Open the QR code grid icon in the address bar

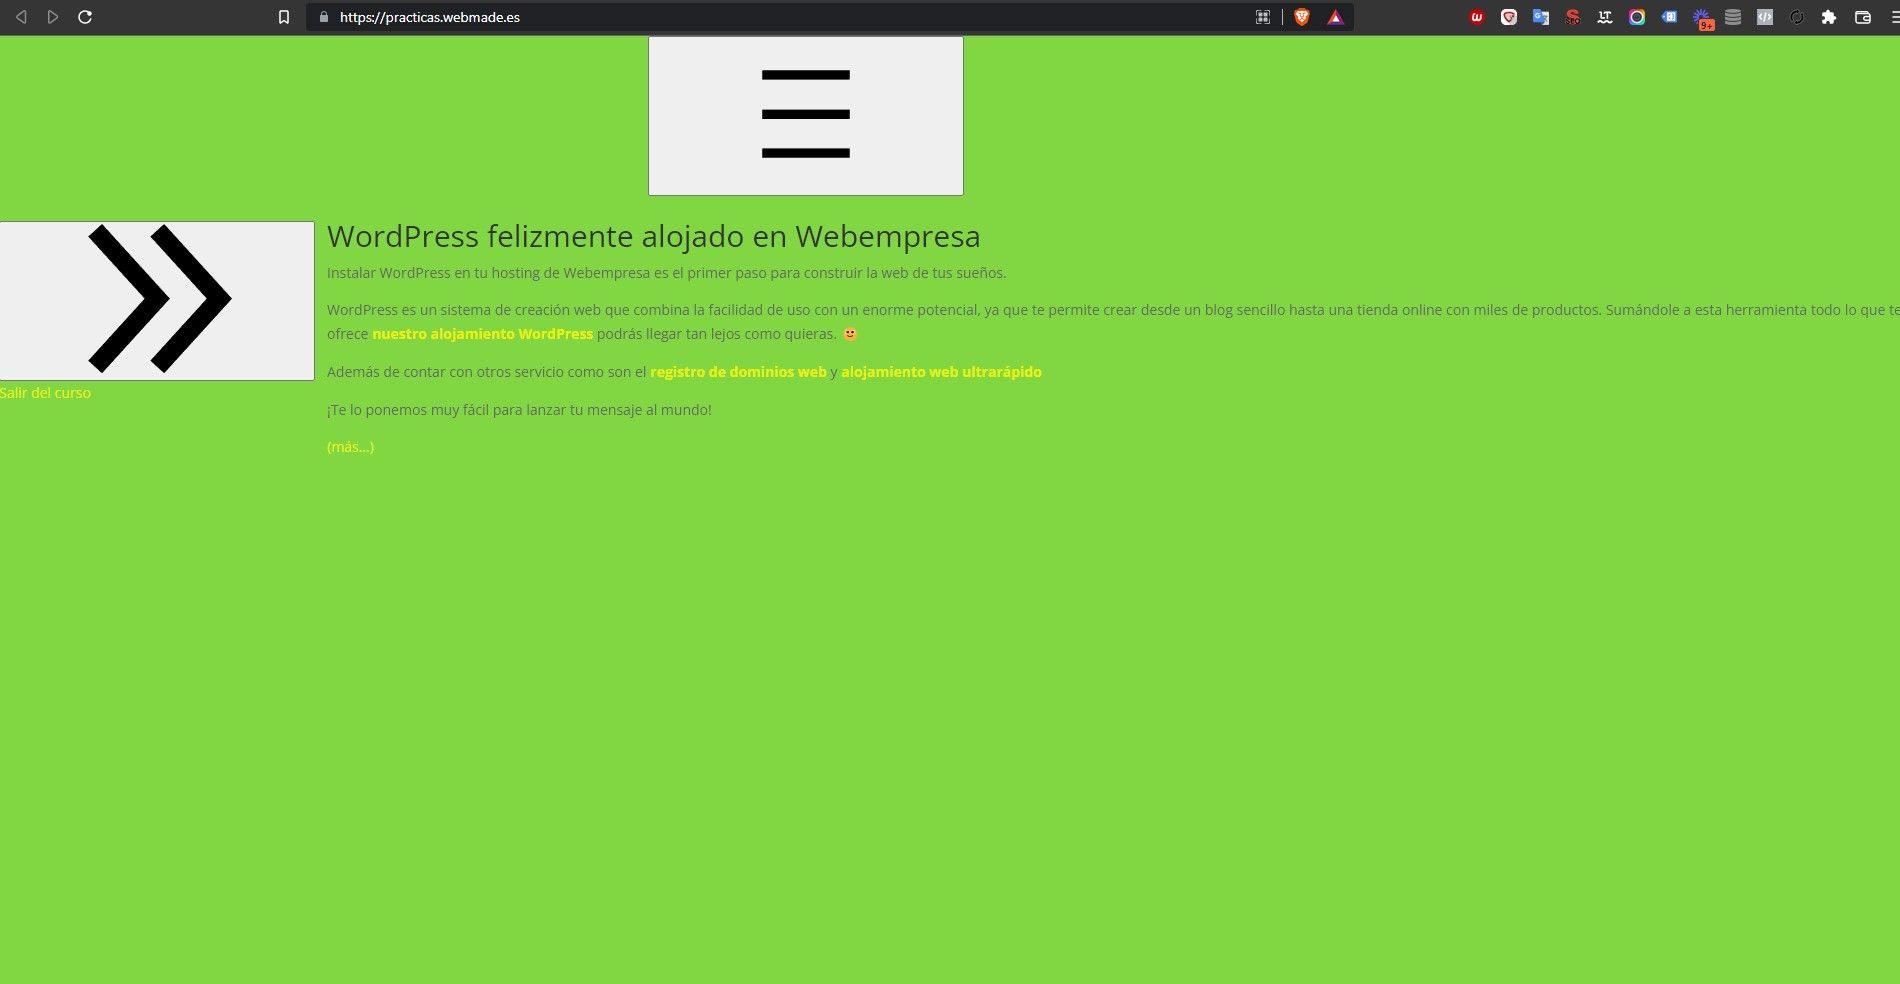coord(1263,17)
